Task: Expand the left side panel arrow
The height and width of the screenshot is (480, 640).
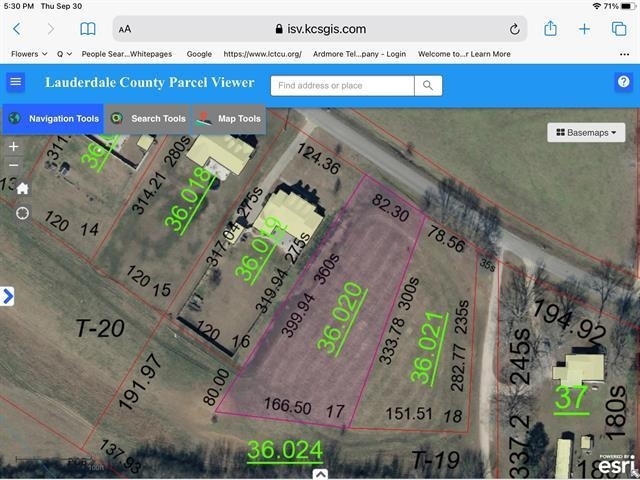Action: [8, 296]
